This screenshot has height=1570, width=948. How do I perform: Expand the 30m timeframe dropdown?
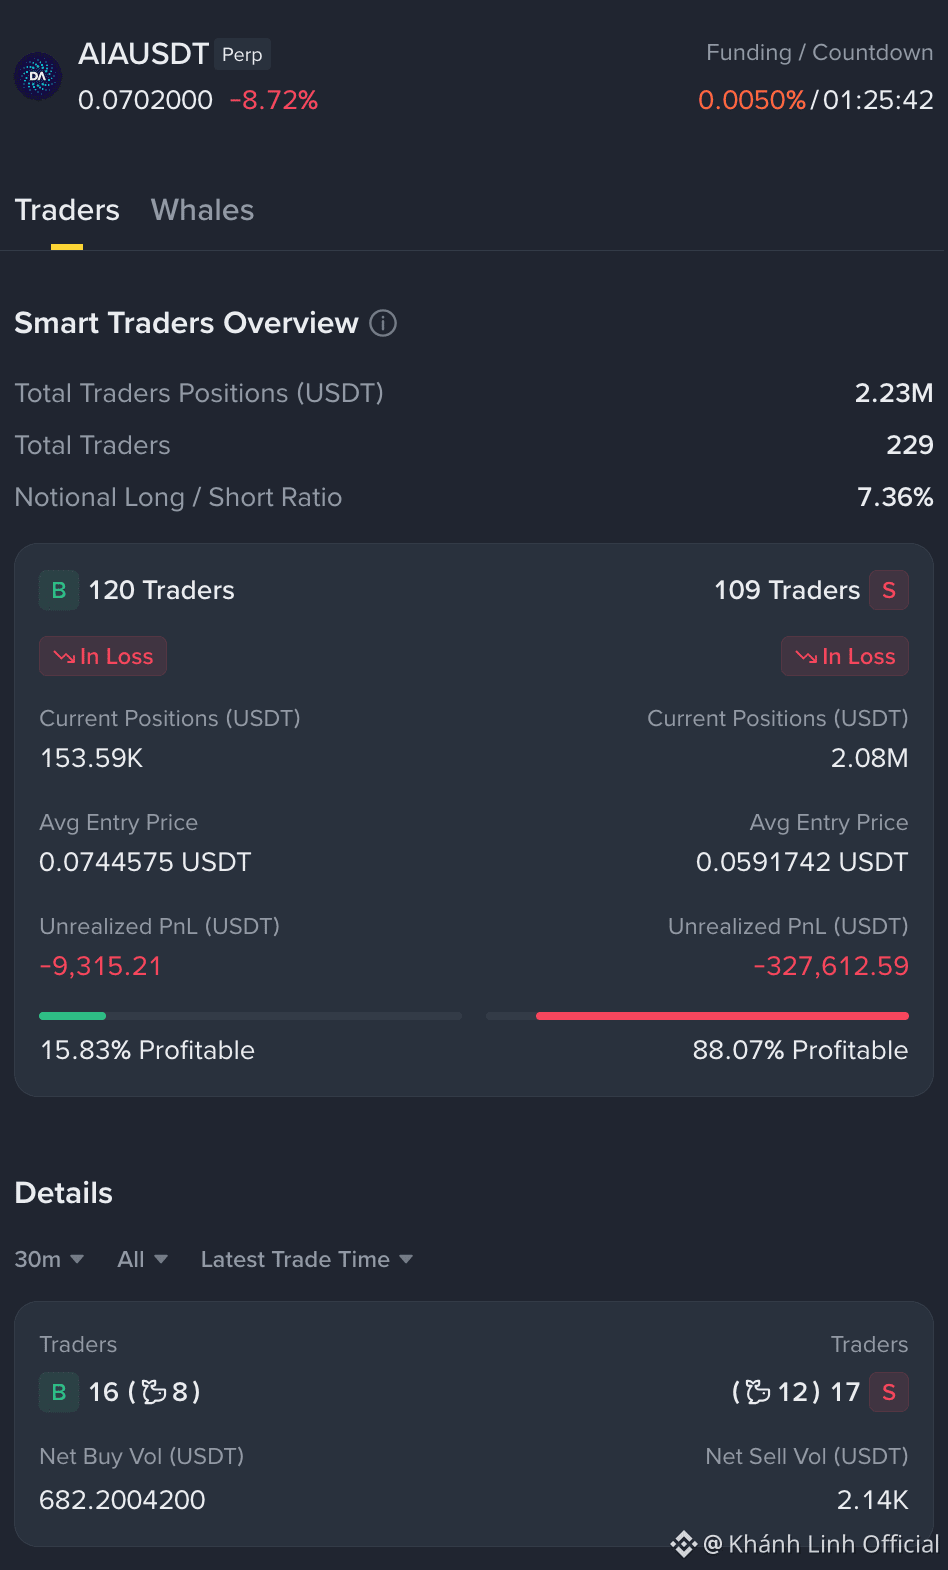49,1259
